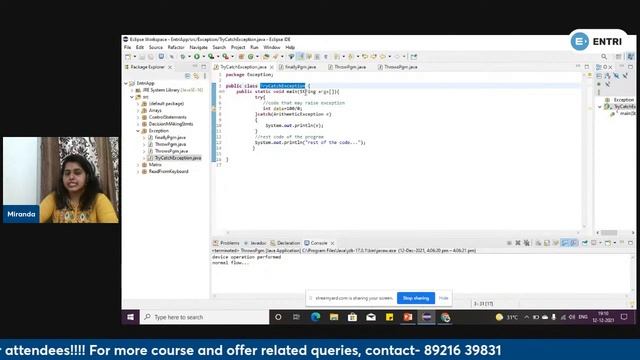Click Remove All Terminated Launches in Console

click(x=527, y=243)
